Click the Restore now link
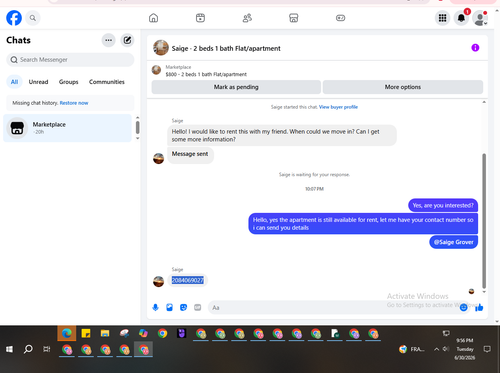Viewport: 500px width, 373px height. (74, 103)
